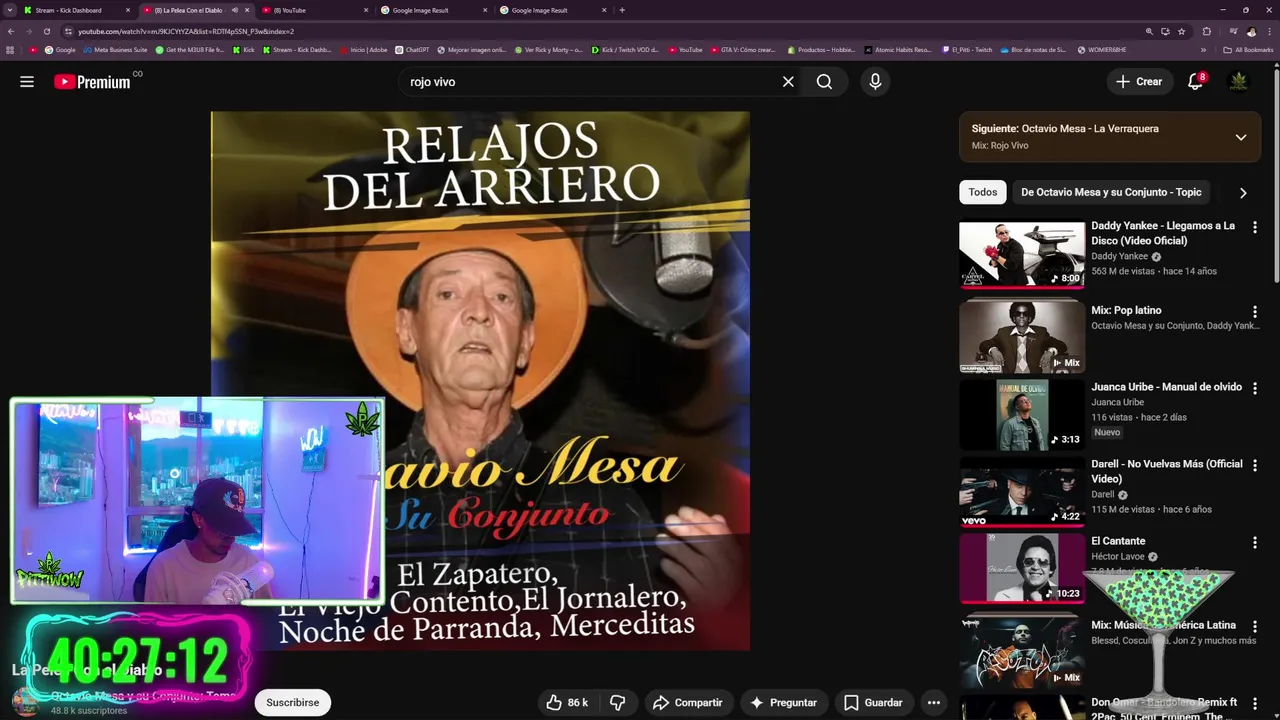The width and height of the screenshot is (1280, 720).
Task: Open the Meta Business Suite bookmark
Action: pos(115,50)
